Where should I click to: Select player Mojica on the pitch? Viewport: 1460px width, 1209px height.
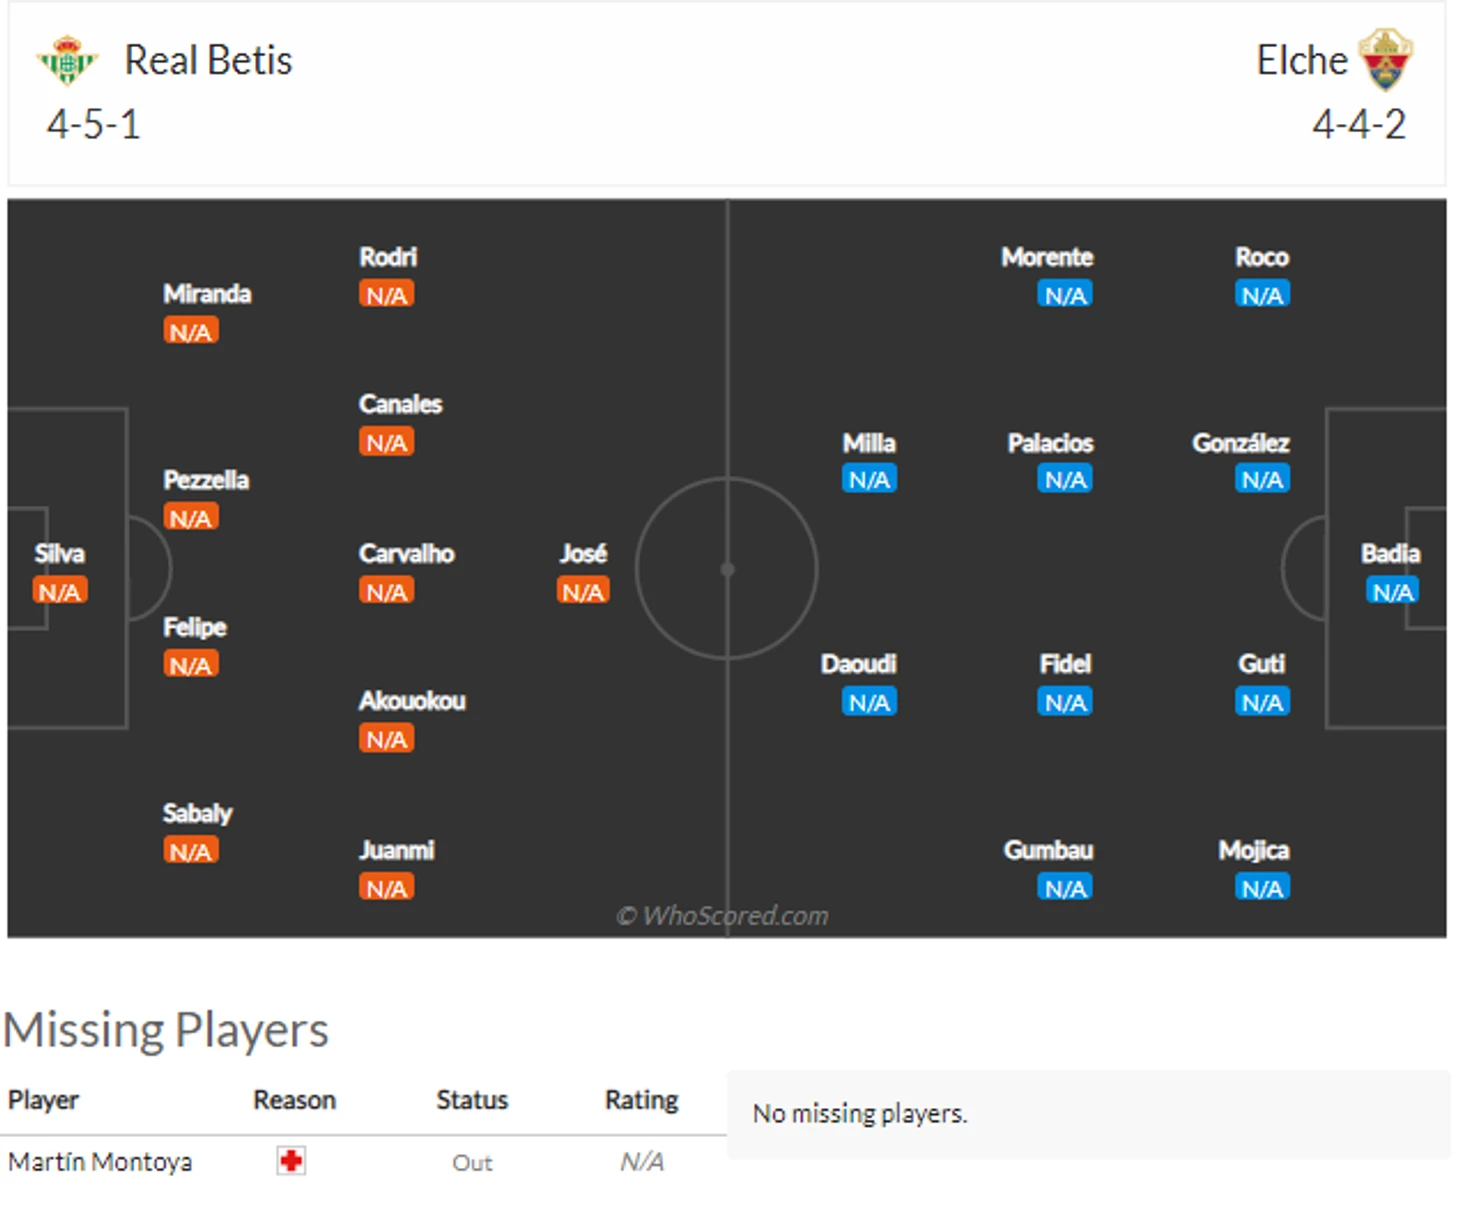point(1253,850)
